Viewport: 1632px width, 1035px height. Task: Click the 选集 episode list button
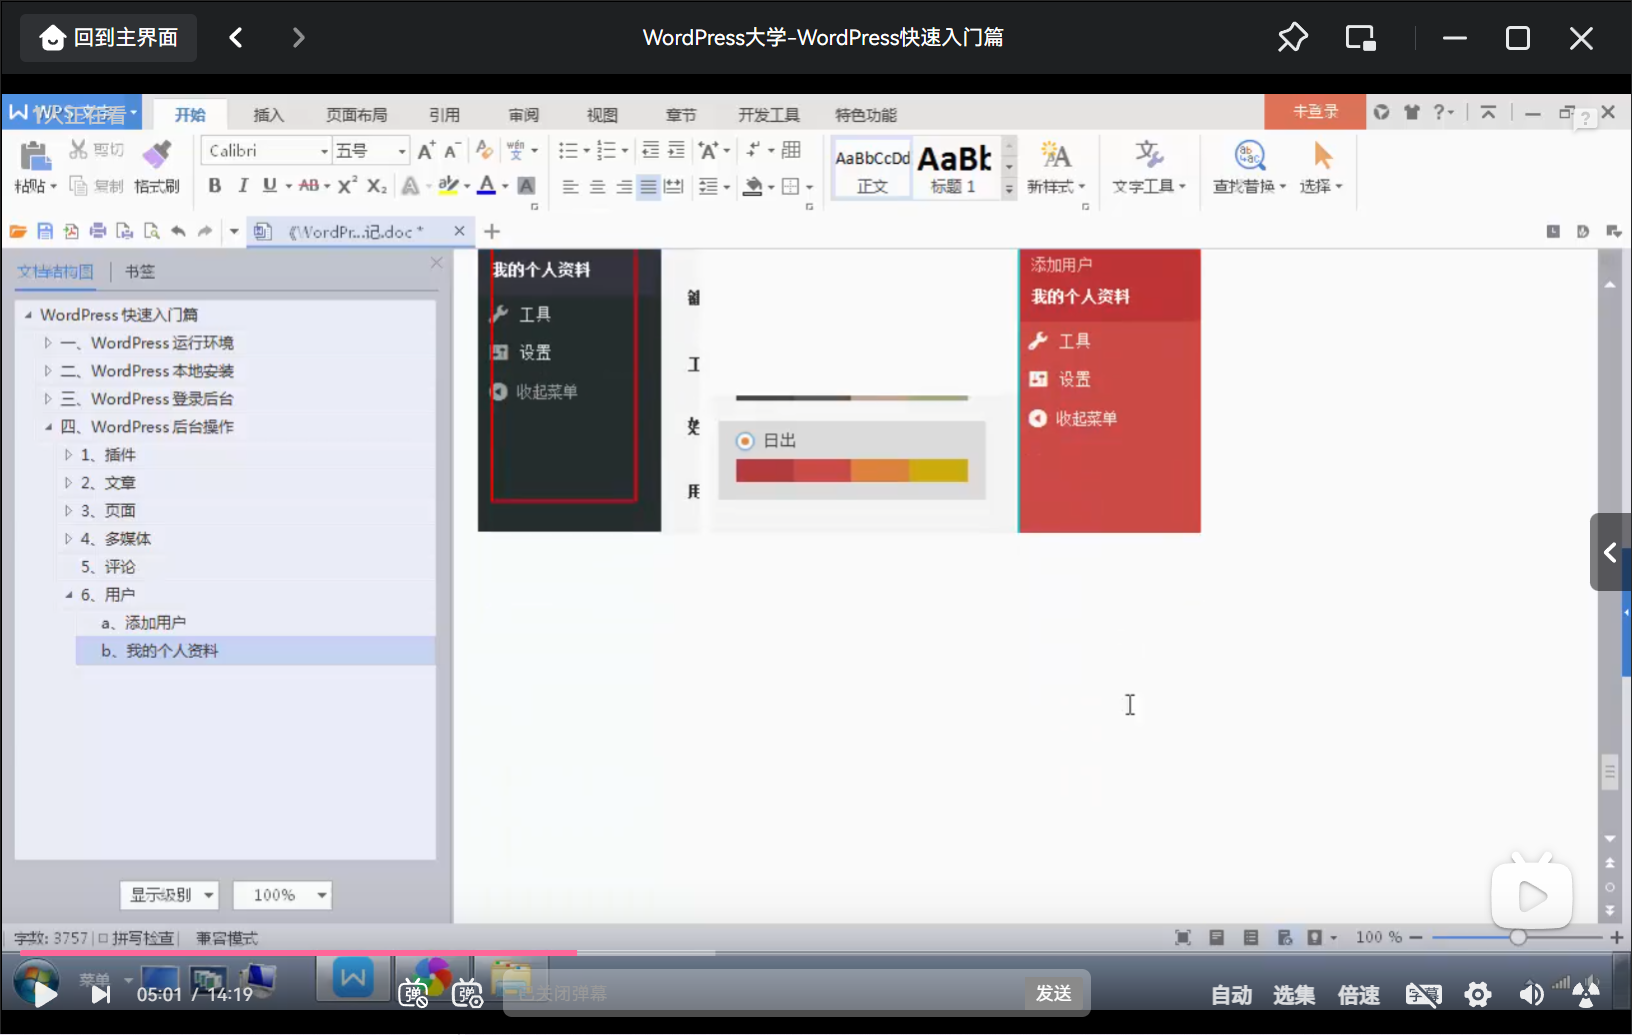point(1293,995)
